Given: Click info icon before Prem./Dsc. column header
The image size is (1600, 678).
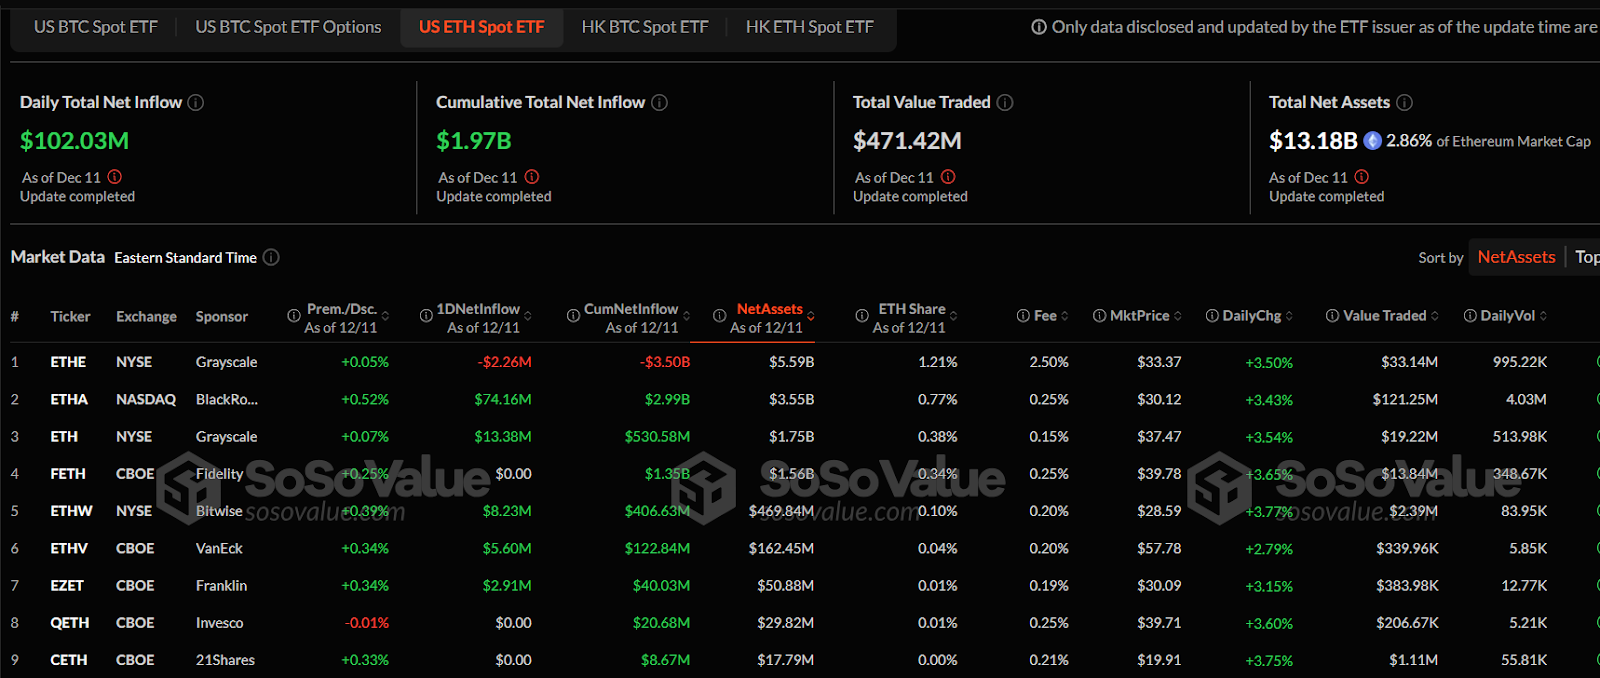Looking at the screenshot, I should pyautogui.click(x=294, y=316).
